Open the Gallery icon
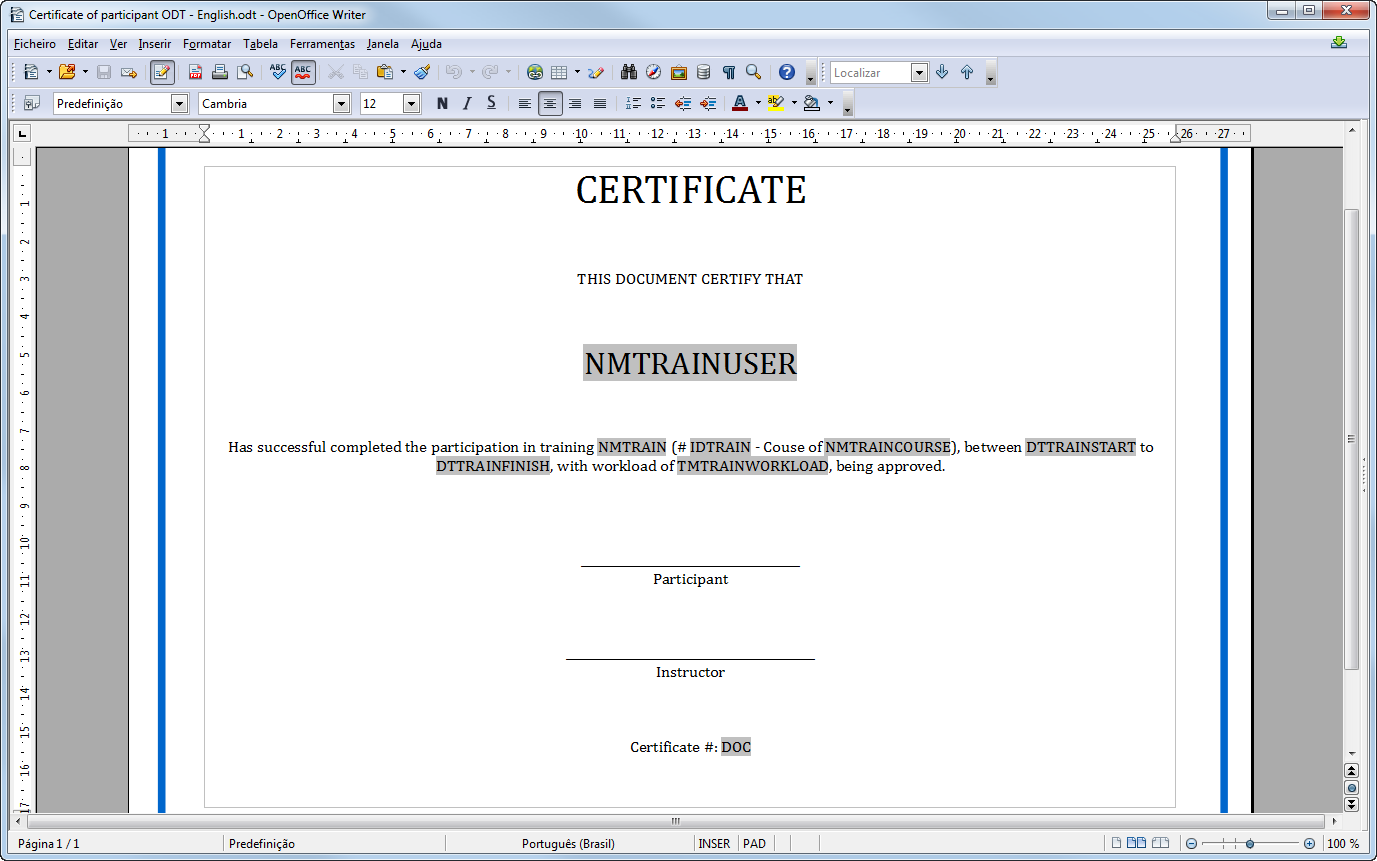Screen dimensions: 1377x861 (x=679, y=72)
